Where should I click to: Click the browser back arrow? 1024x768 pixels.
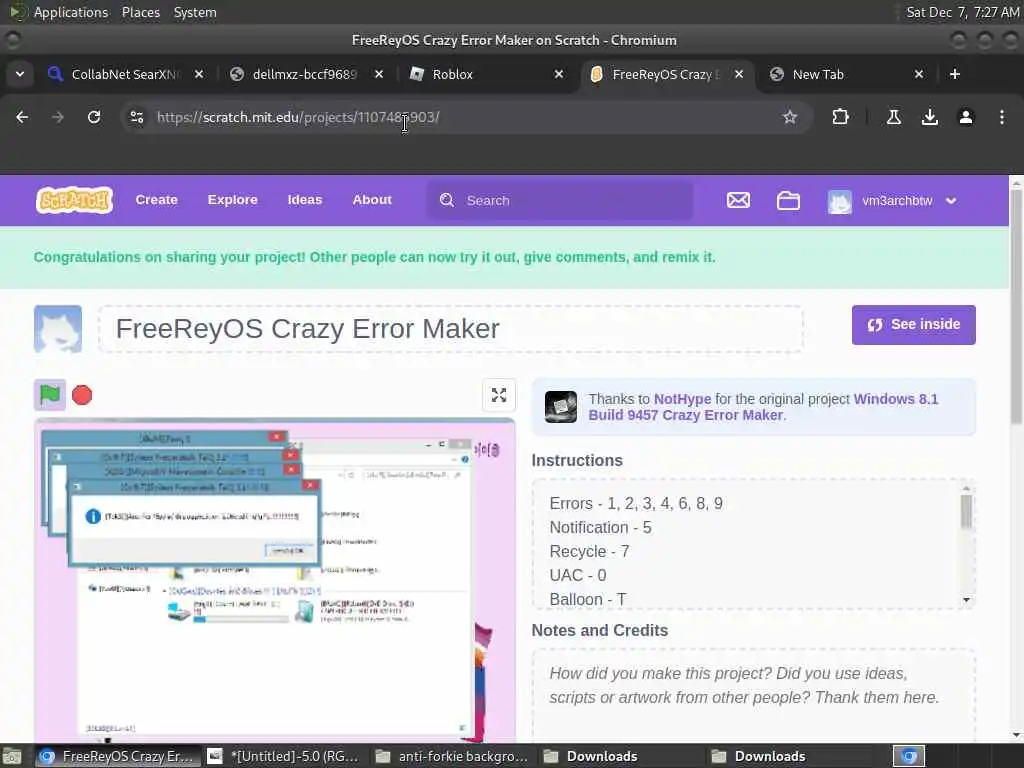pos(22,117)
